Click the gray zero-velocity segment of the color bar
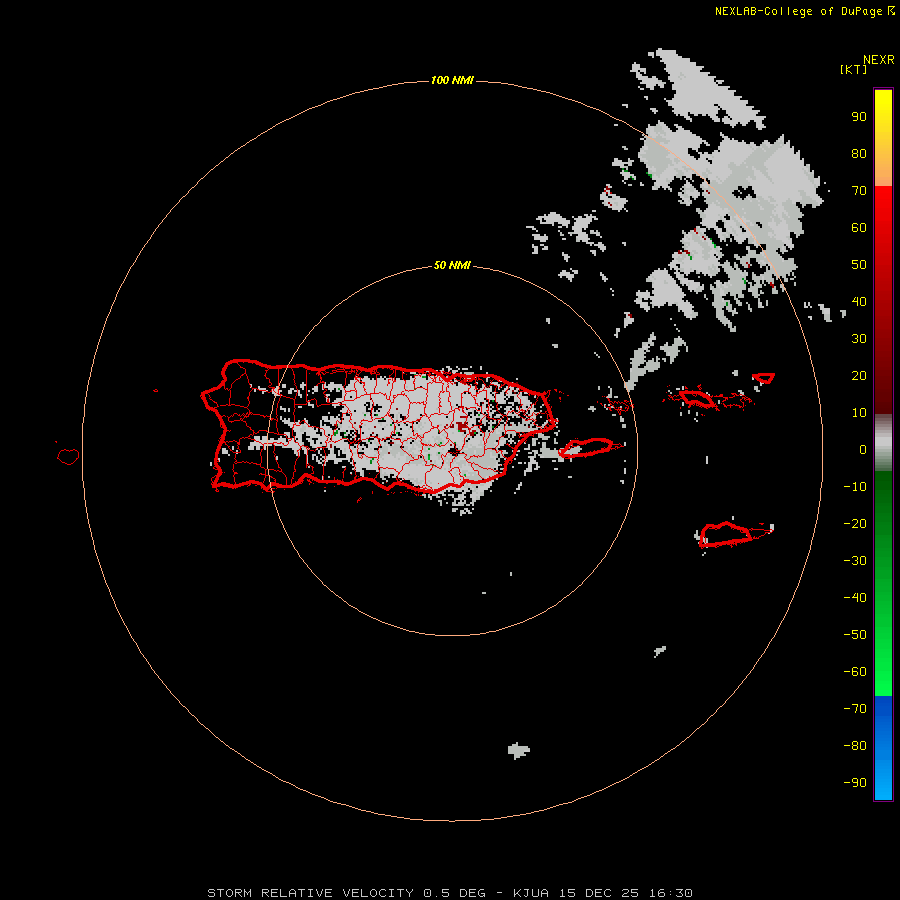Screen dimensions: 900x900 tap(883, 443)
